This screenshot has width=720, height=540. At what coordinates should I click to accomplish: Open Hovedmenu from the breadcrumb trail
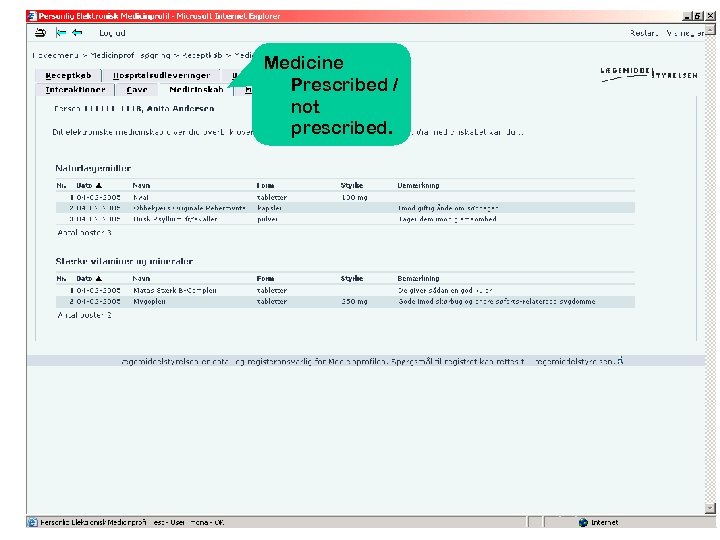point(55,56)
